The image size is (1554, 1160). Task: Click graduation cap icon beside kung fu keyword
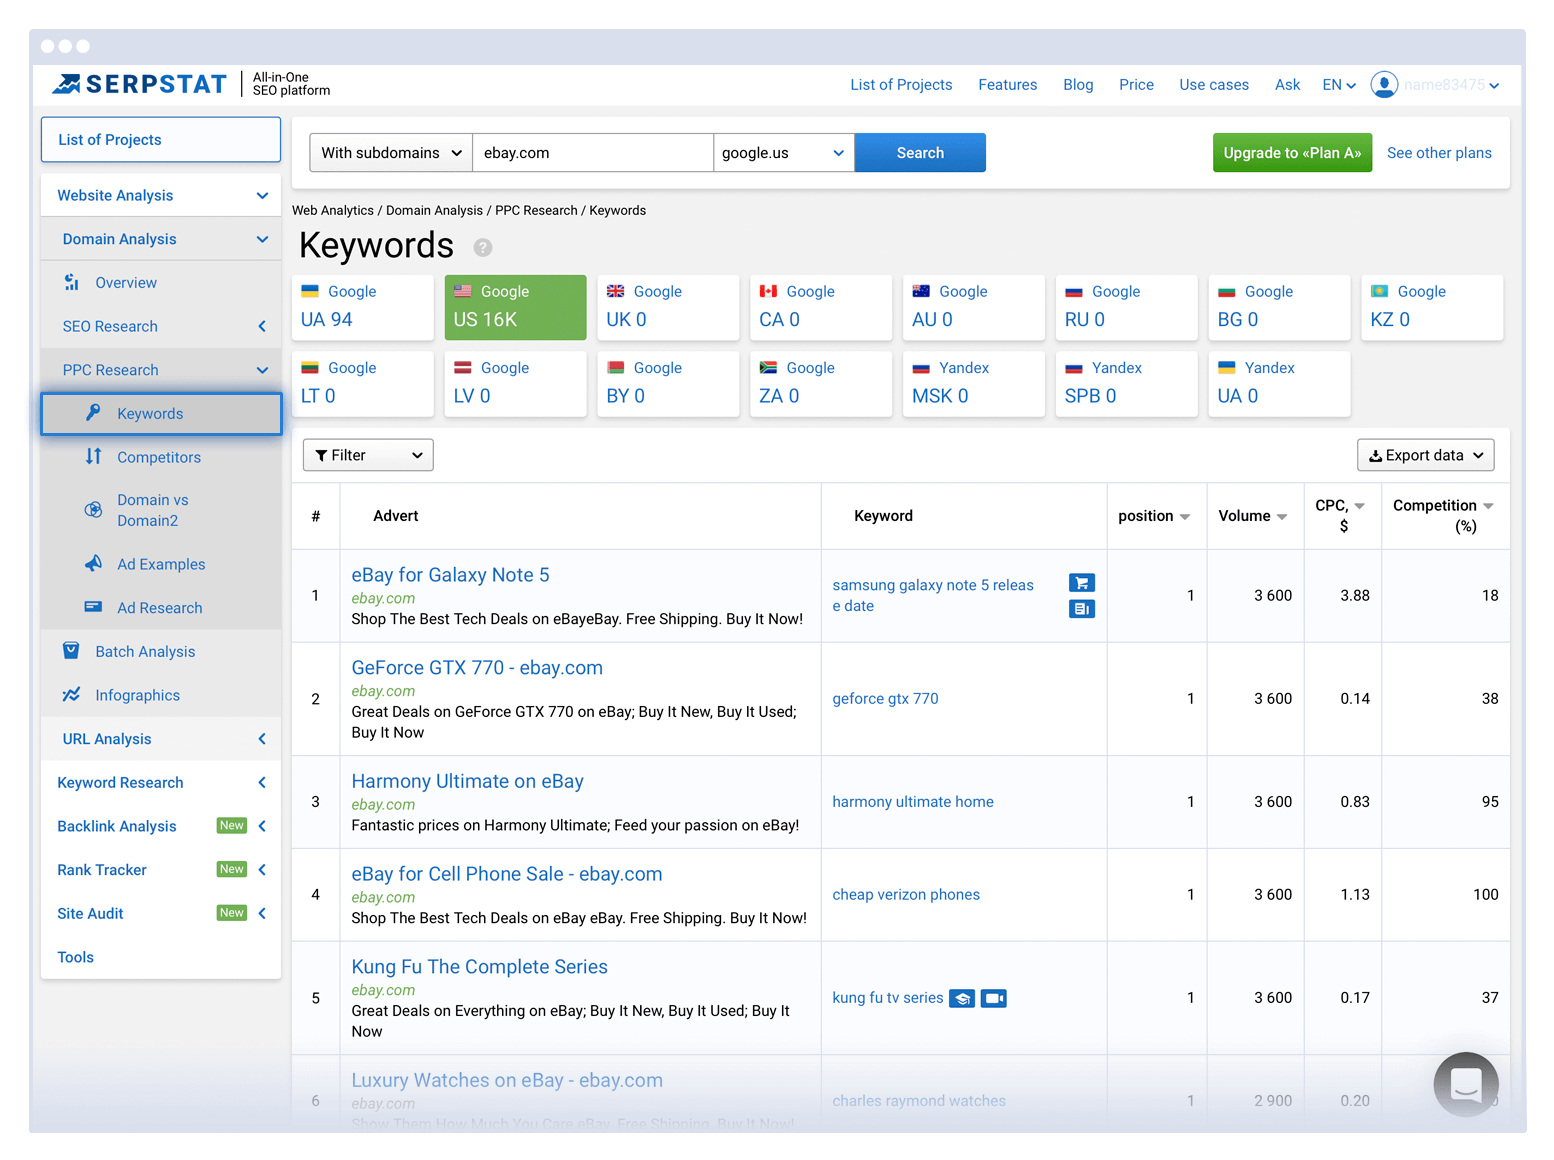pos(962,998)
